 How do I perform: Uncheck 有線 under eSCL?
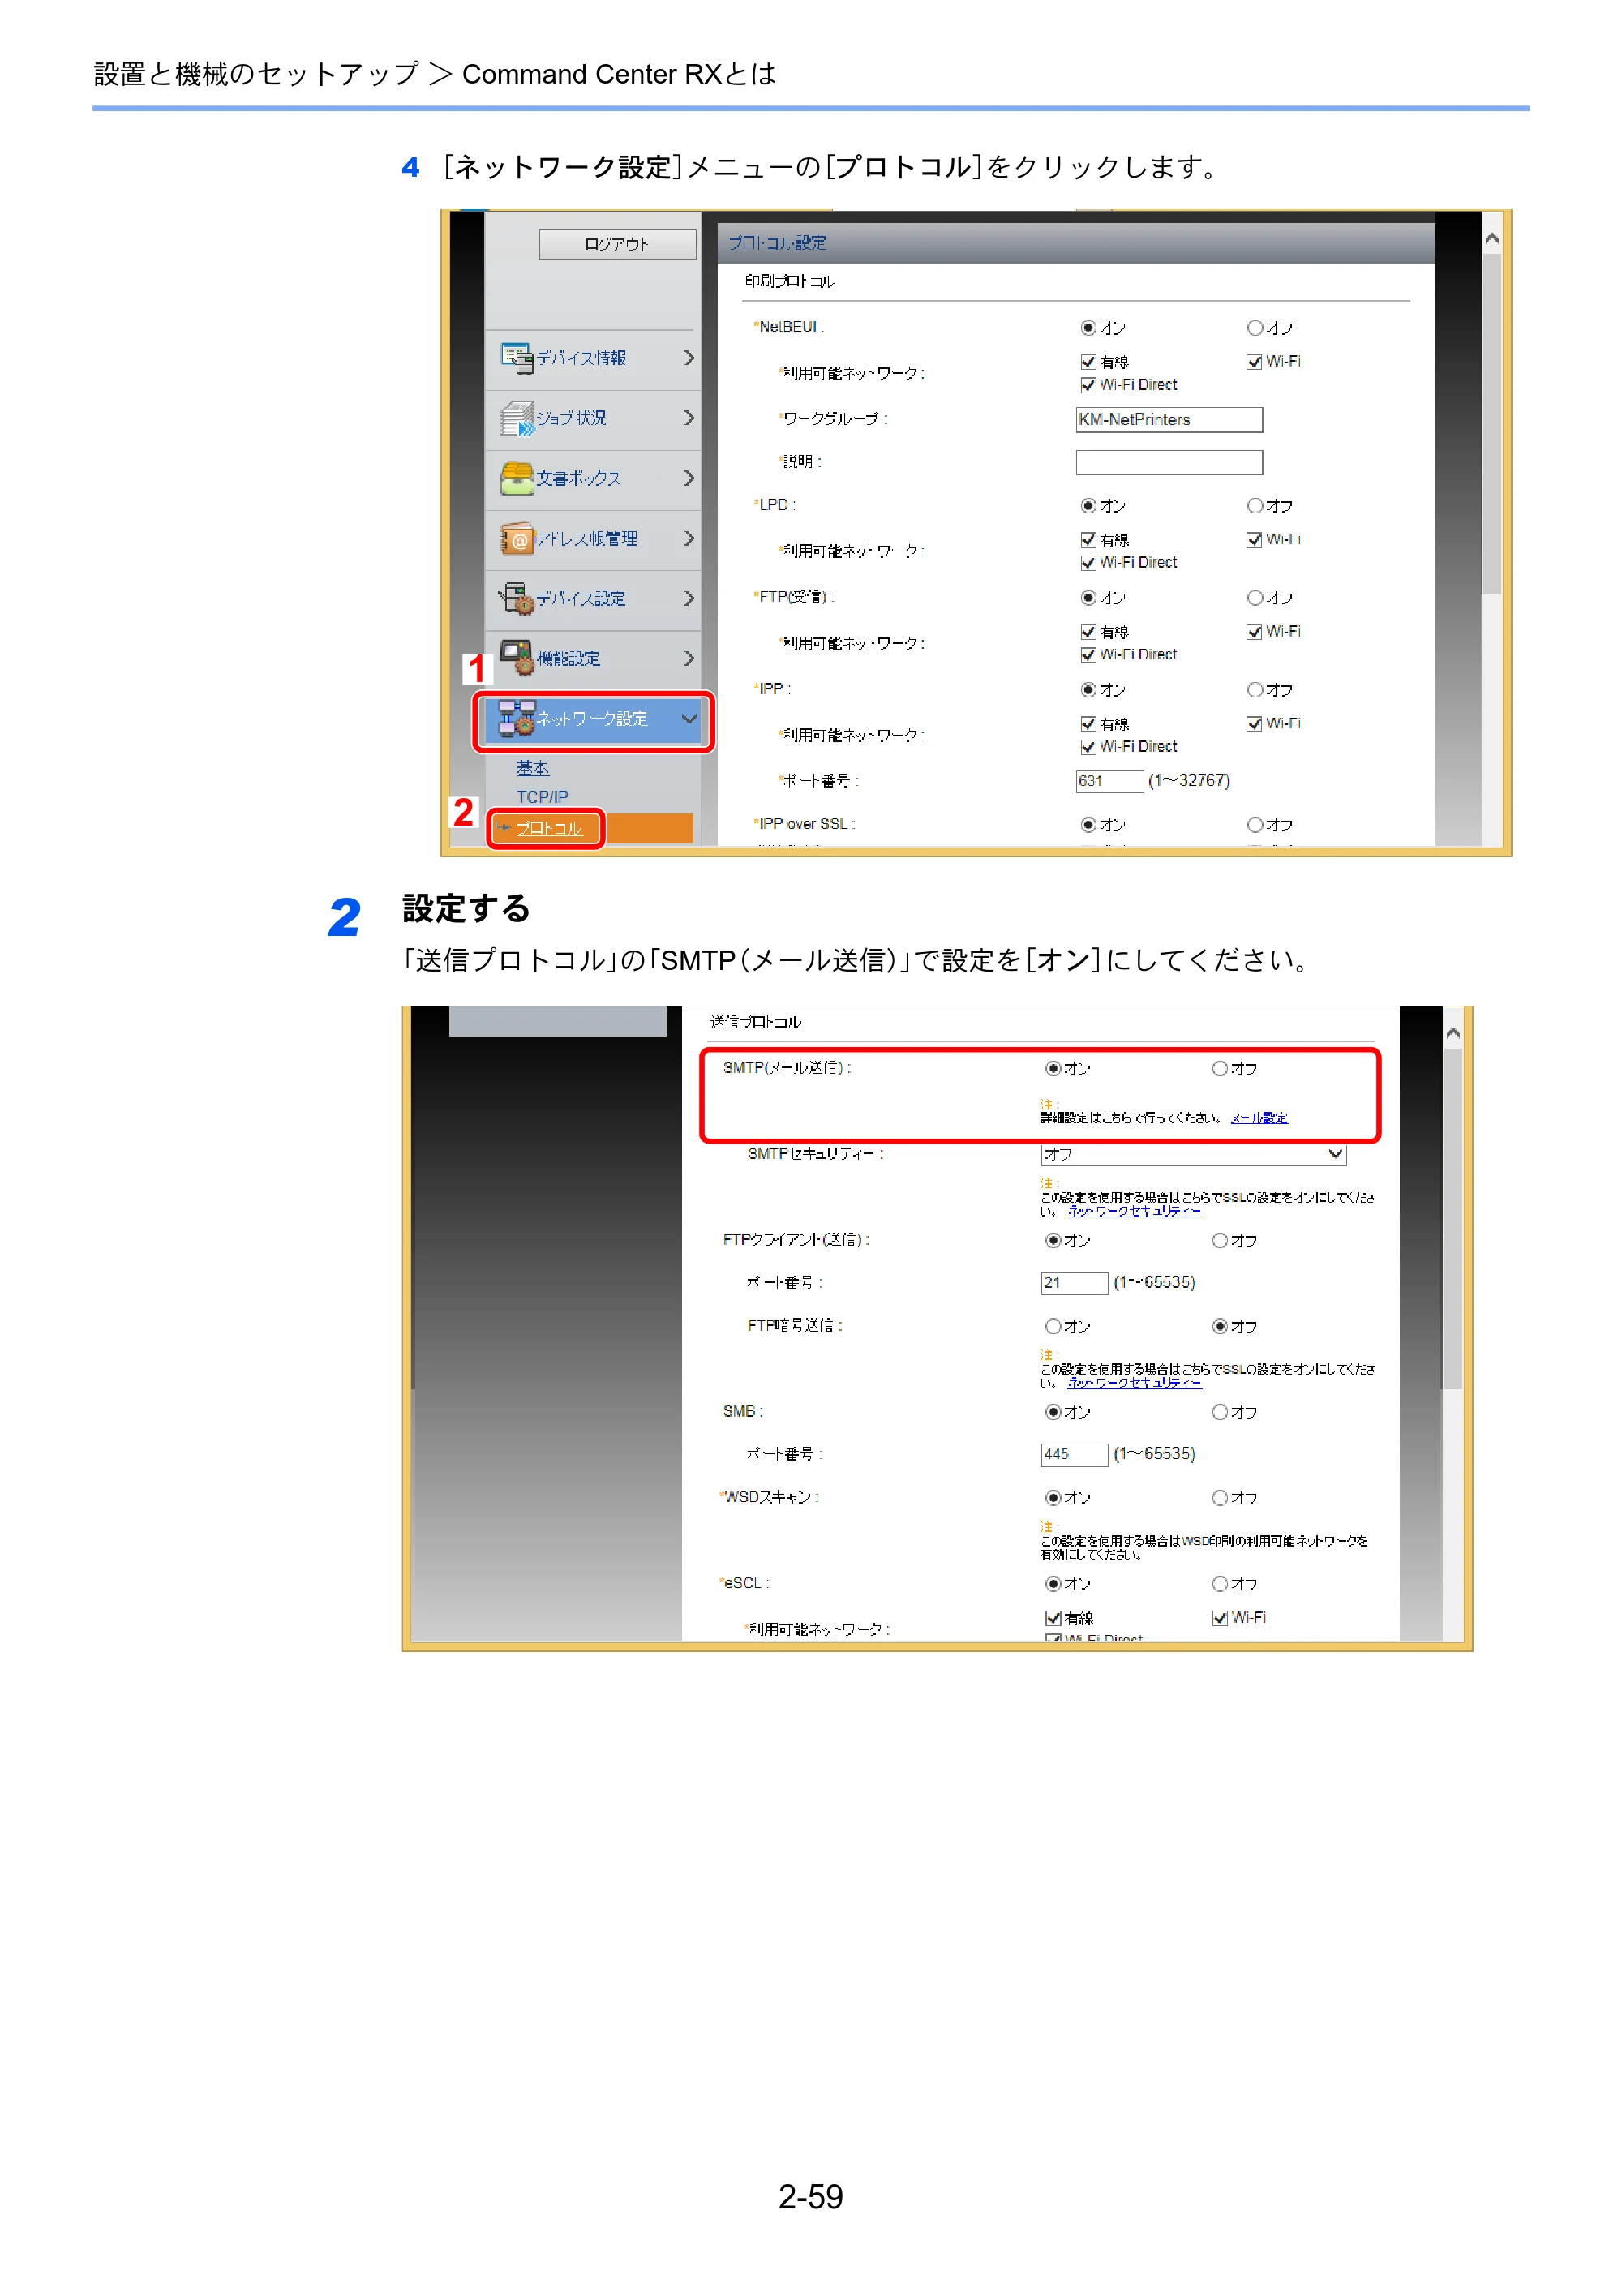point(1052,1618)
